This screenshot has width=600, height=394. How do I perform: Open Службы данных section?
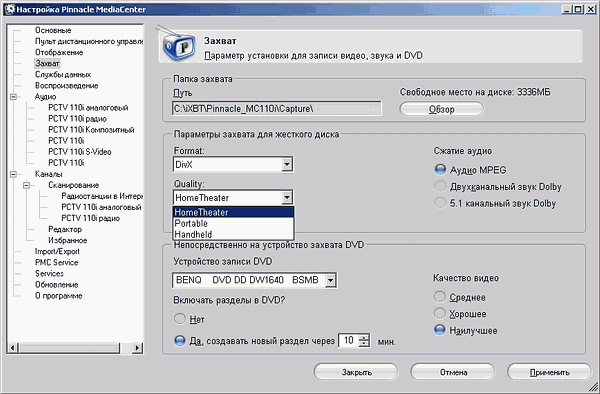click(x=63, y=75)
